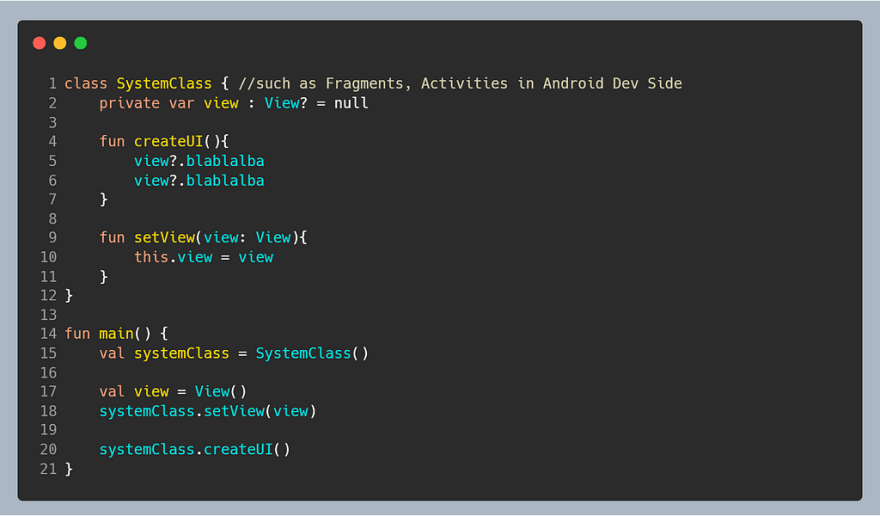
Task: Click 'view?.blablalba' on line 5
Action: click(x=199, y=161)
